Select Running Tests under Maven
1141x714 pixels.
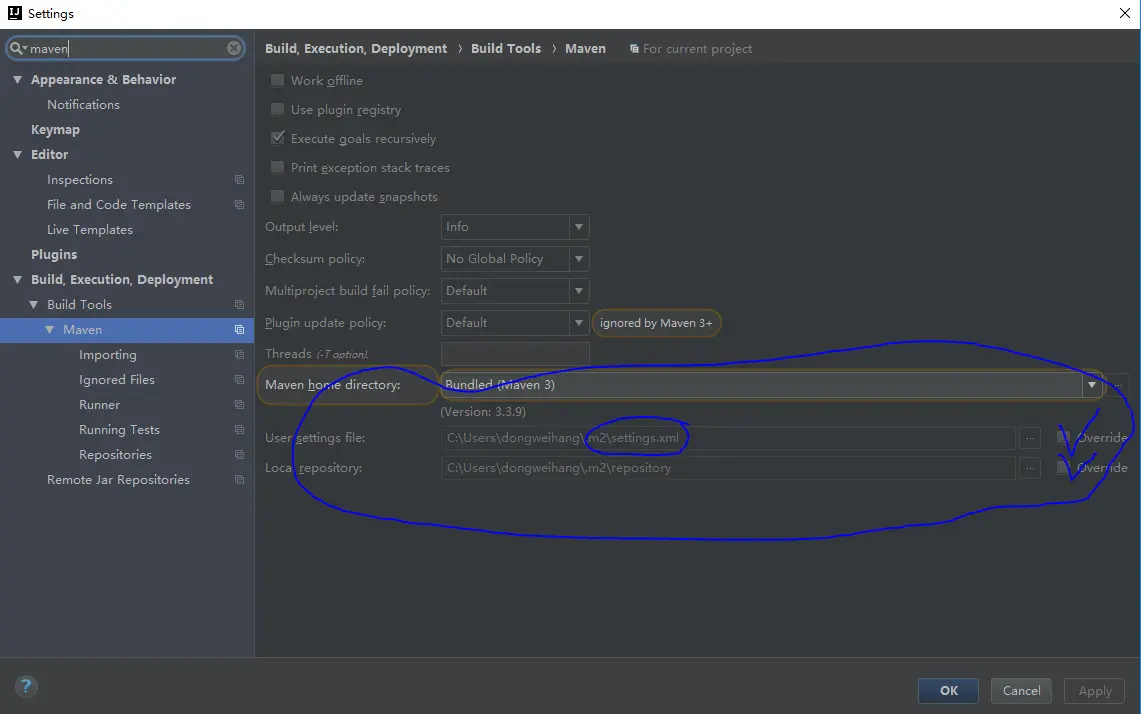[x=119, y=429]
